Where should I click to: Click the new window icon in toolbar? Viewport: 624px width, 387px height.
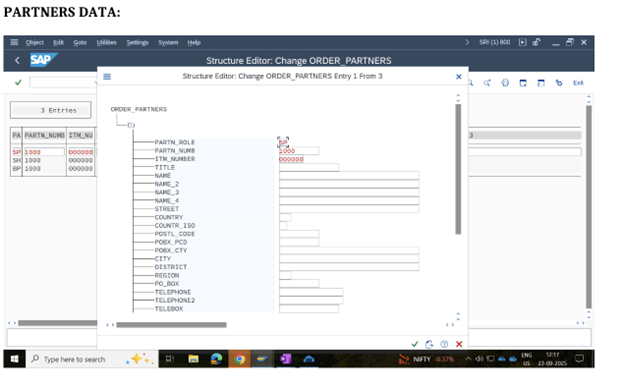point(523,83)
